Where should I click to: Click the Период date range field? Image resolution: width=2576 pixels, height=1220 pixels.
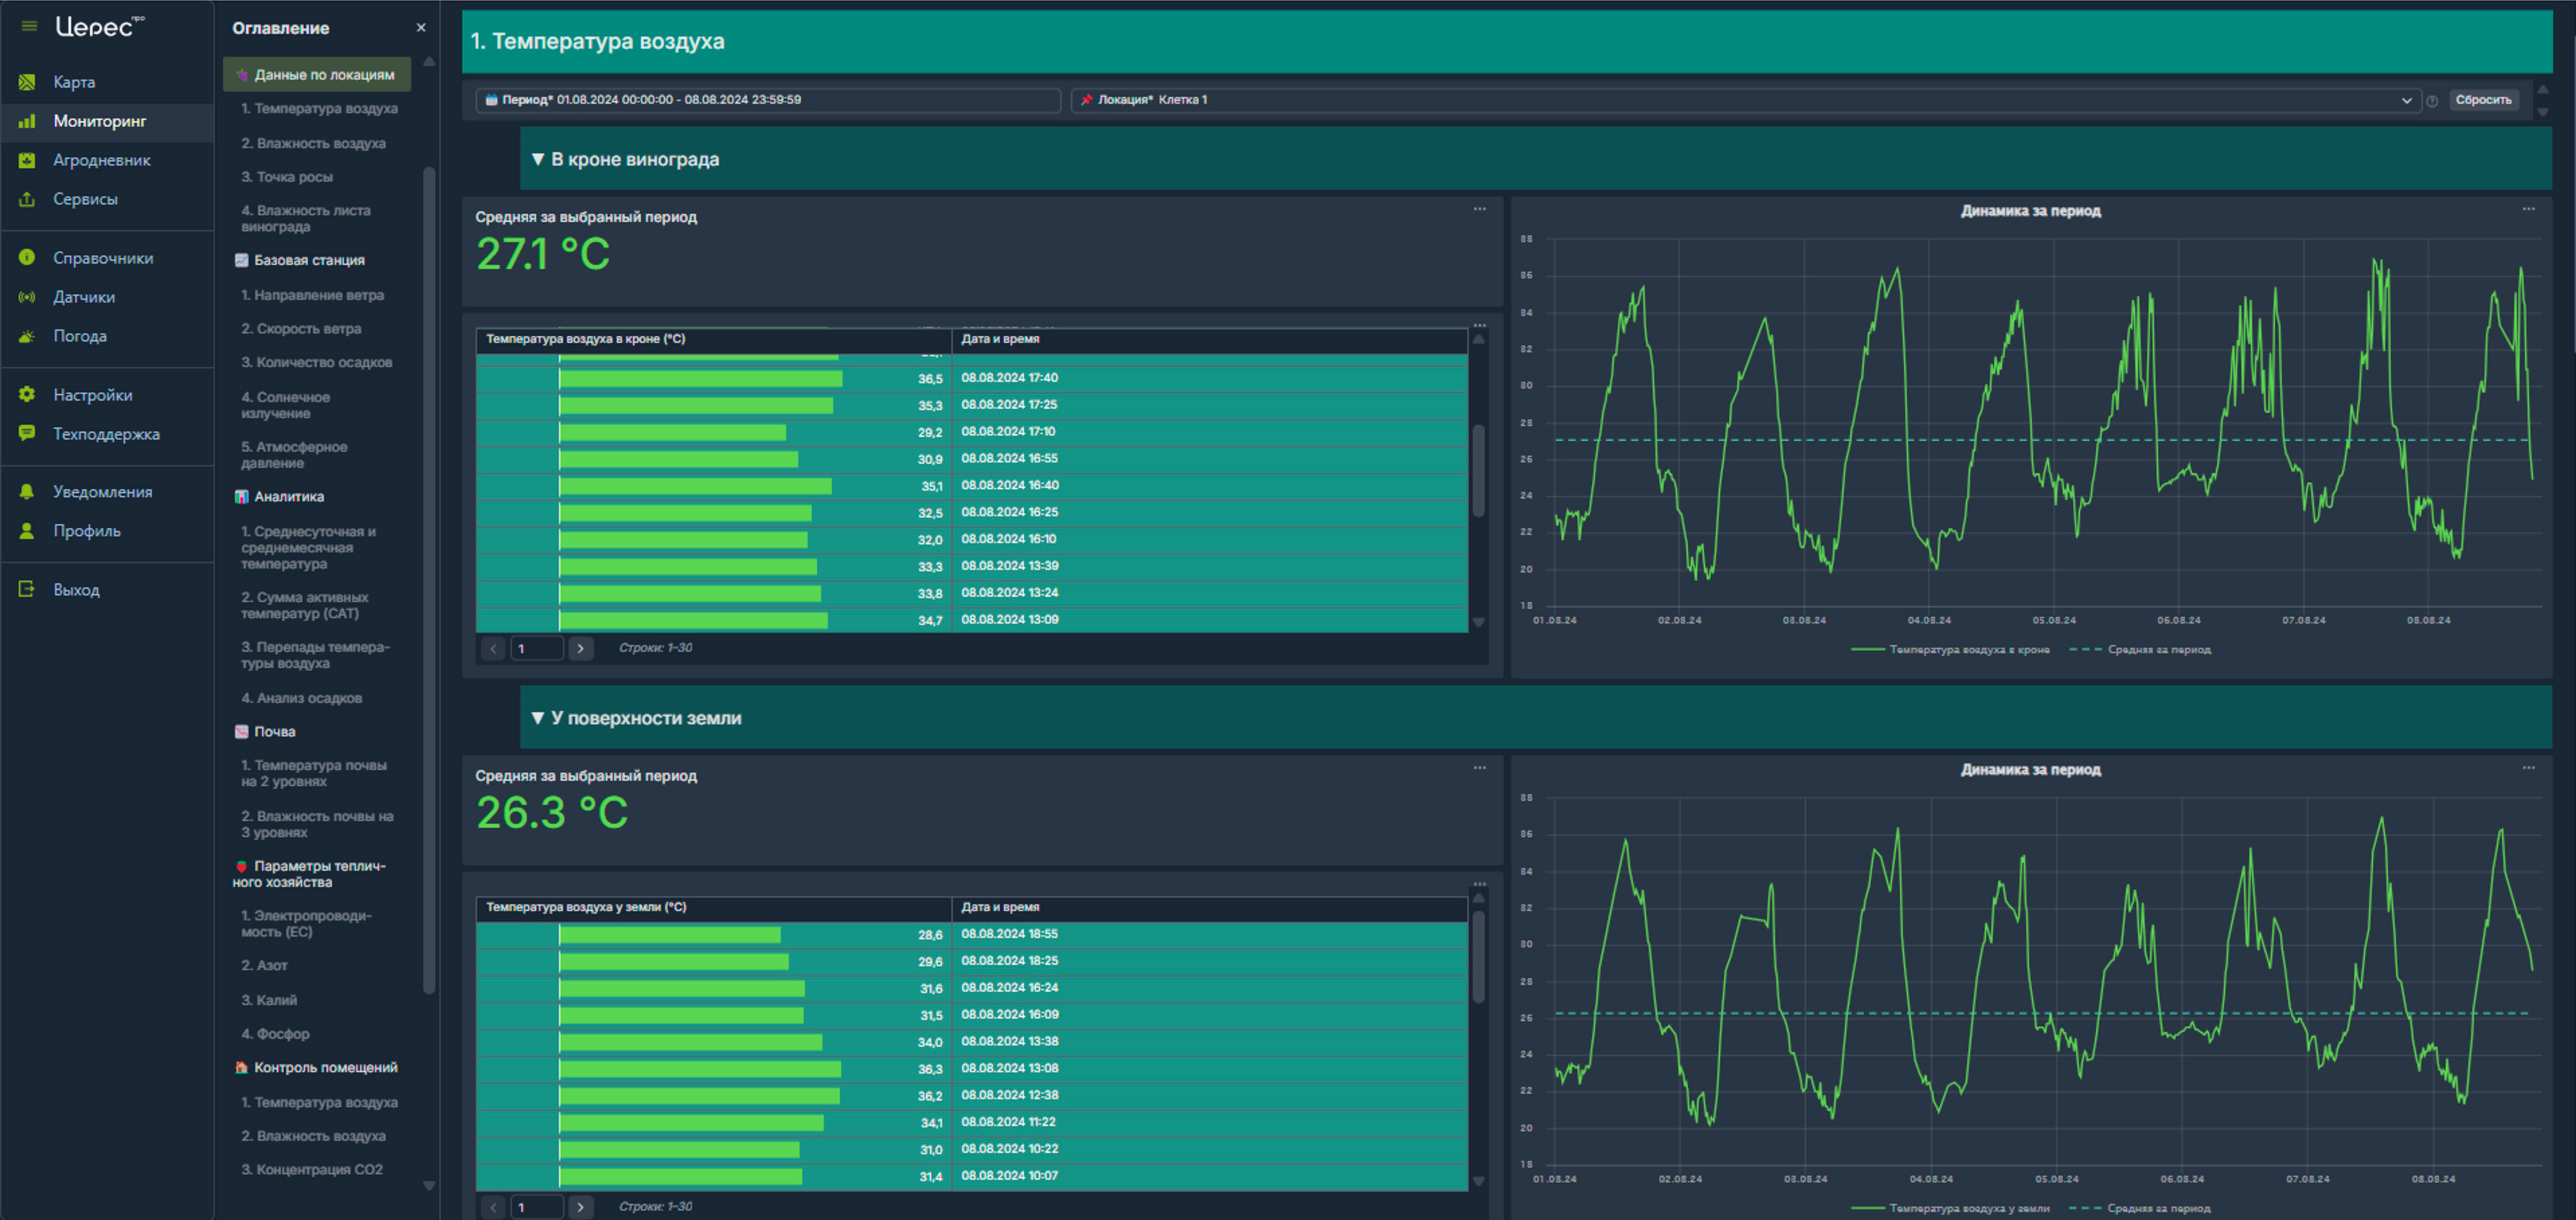(768, 100)
